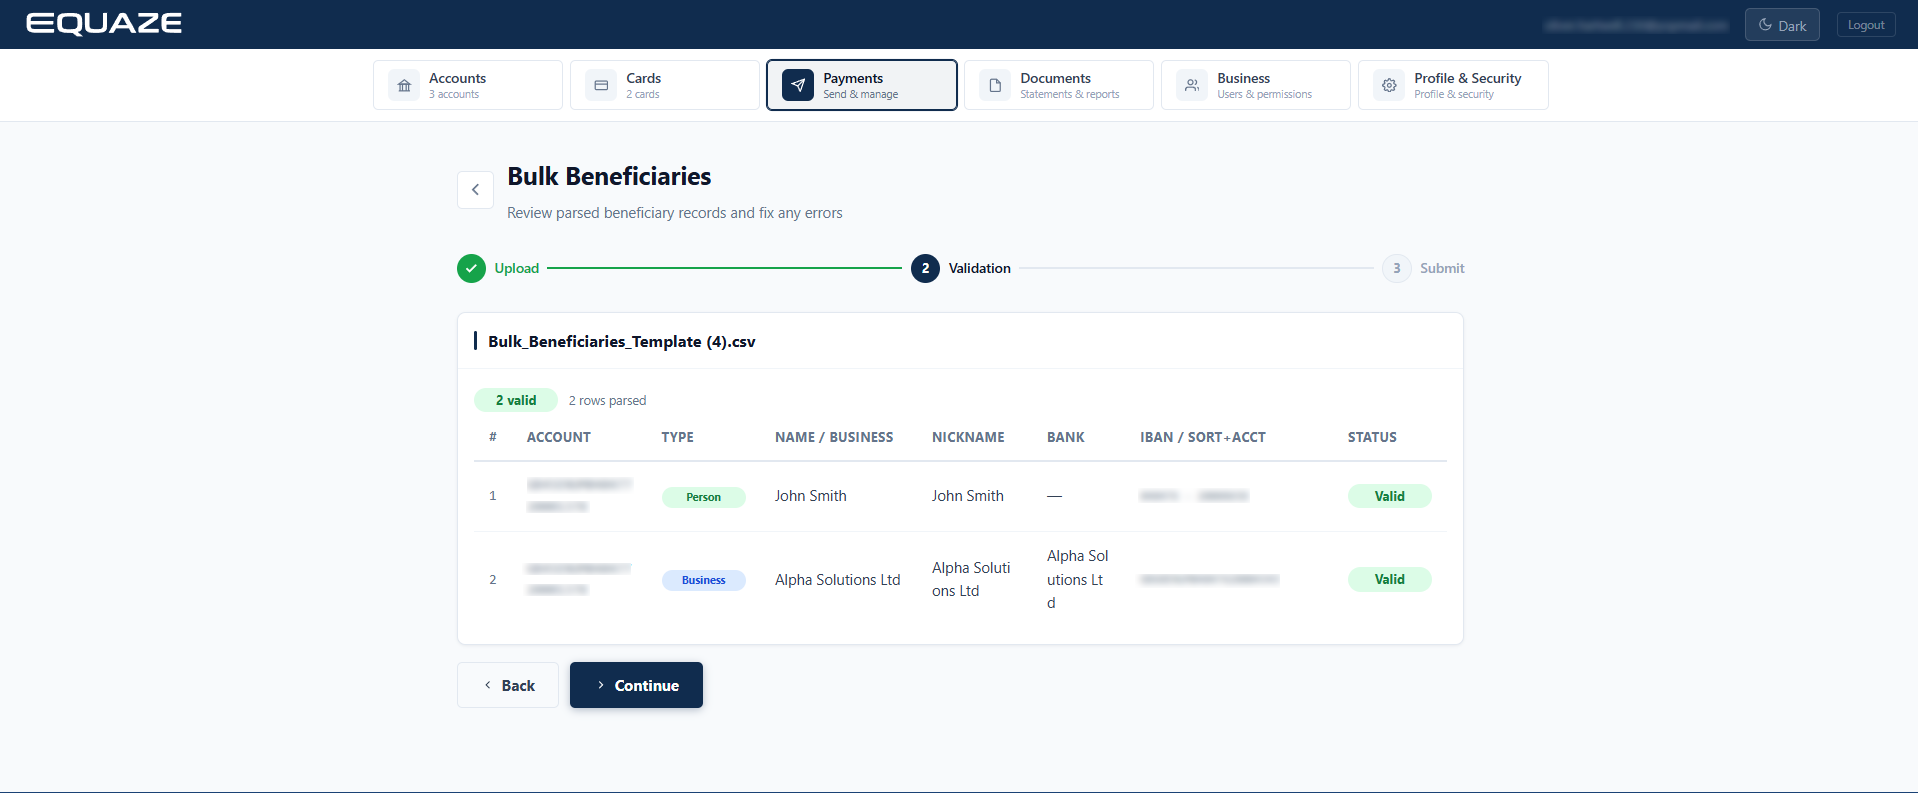
Task: Click the Business users icon
Action: [x=1192, y=85]
